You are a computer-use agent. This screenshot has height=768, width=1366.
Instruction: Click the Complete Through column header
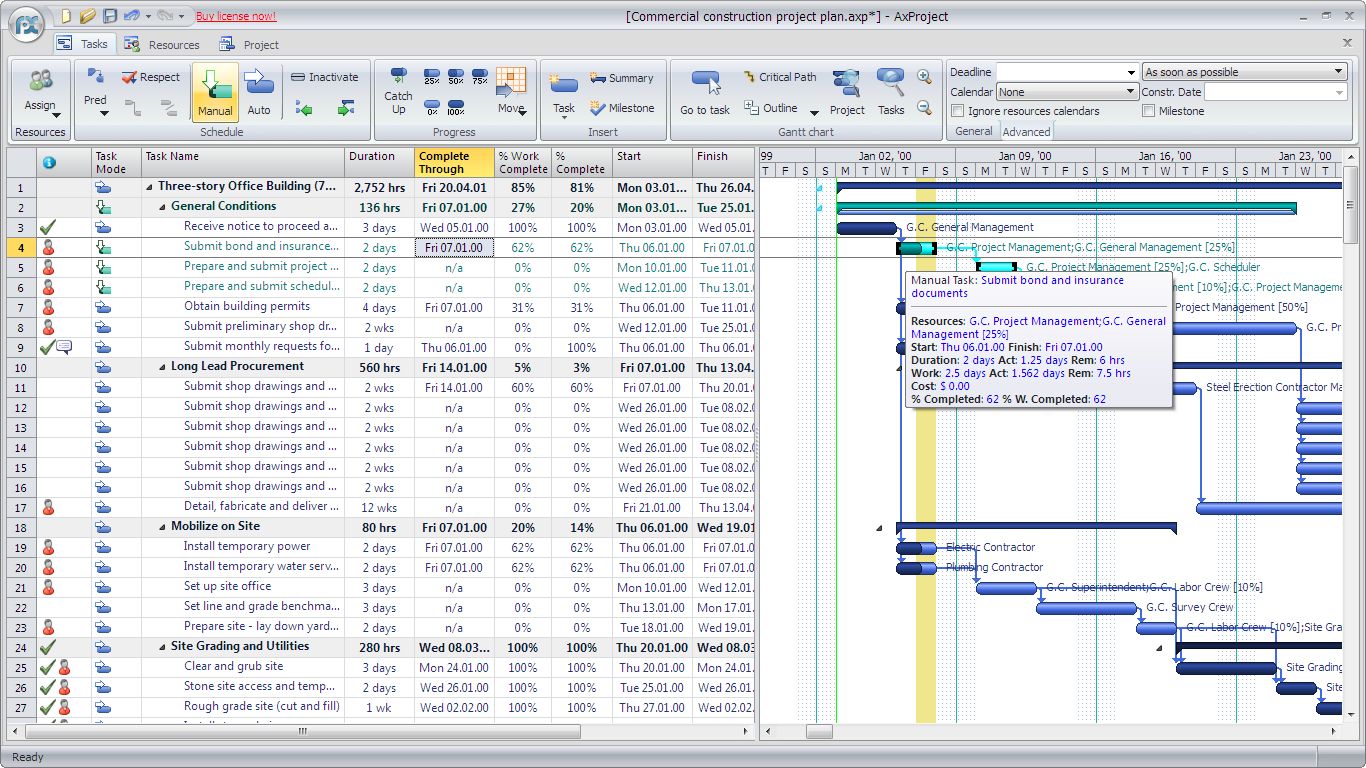pos(452,162)
